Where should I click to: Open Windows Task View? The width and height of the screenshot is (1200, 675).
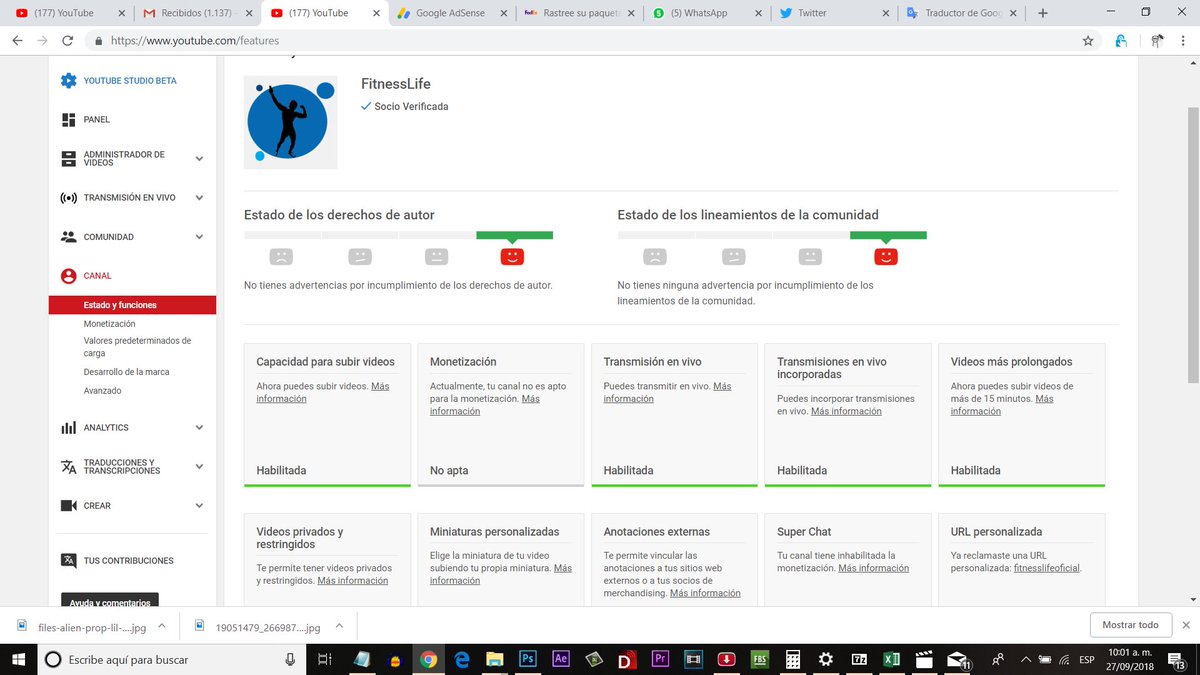[324, 660]
